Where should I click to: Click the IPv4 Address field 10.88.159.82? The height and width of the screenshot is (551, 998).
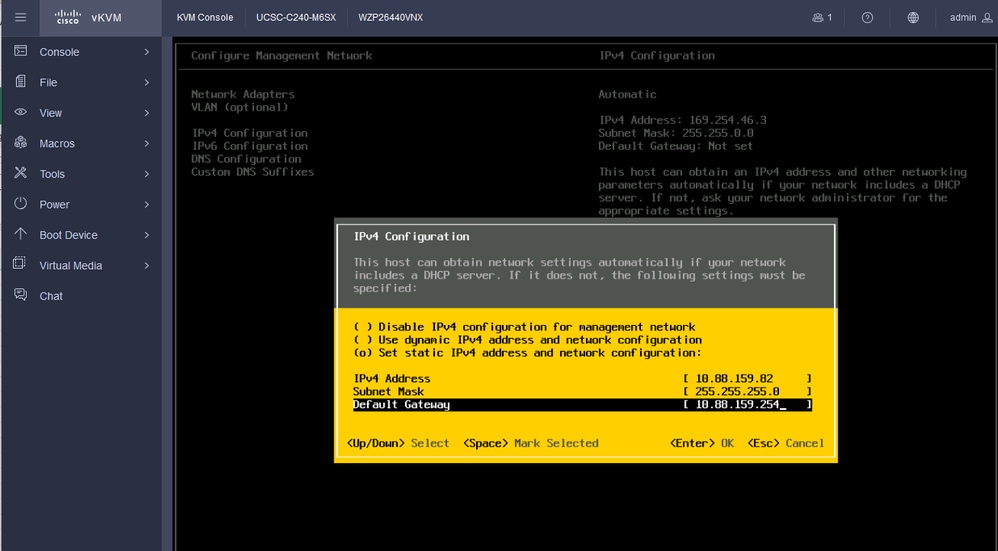pyautogui.click(x=747, y=379)
